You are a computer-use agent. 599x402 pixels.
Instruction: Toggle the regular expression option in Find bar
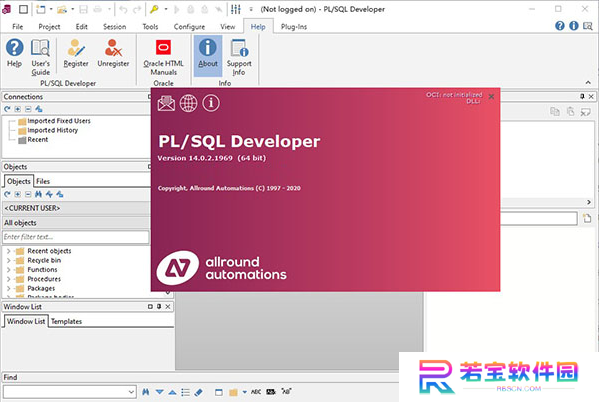point(286,391)
